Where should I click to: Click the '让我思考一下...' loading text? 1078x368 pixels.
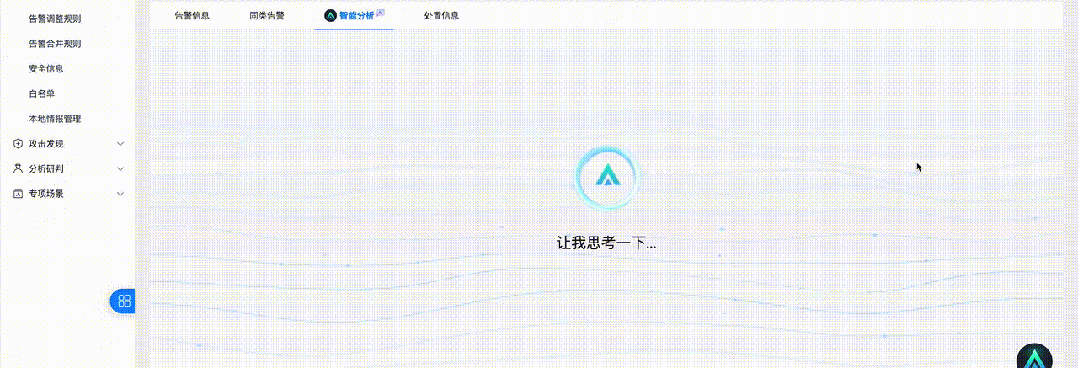[x=606, y=243]
